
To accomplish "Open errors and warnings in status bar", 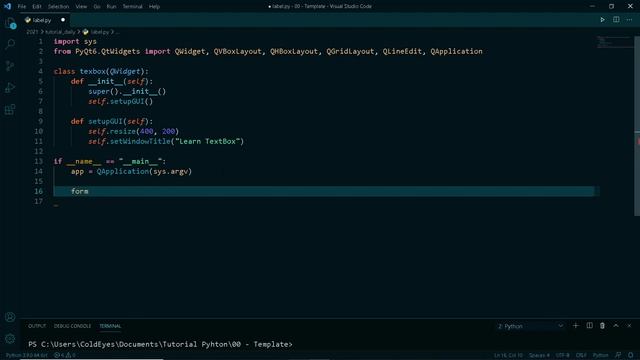I will pyautogui.click(x=64, y=355).
